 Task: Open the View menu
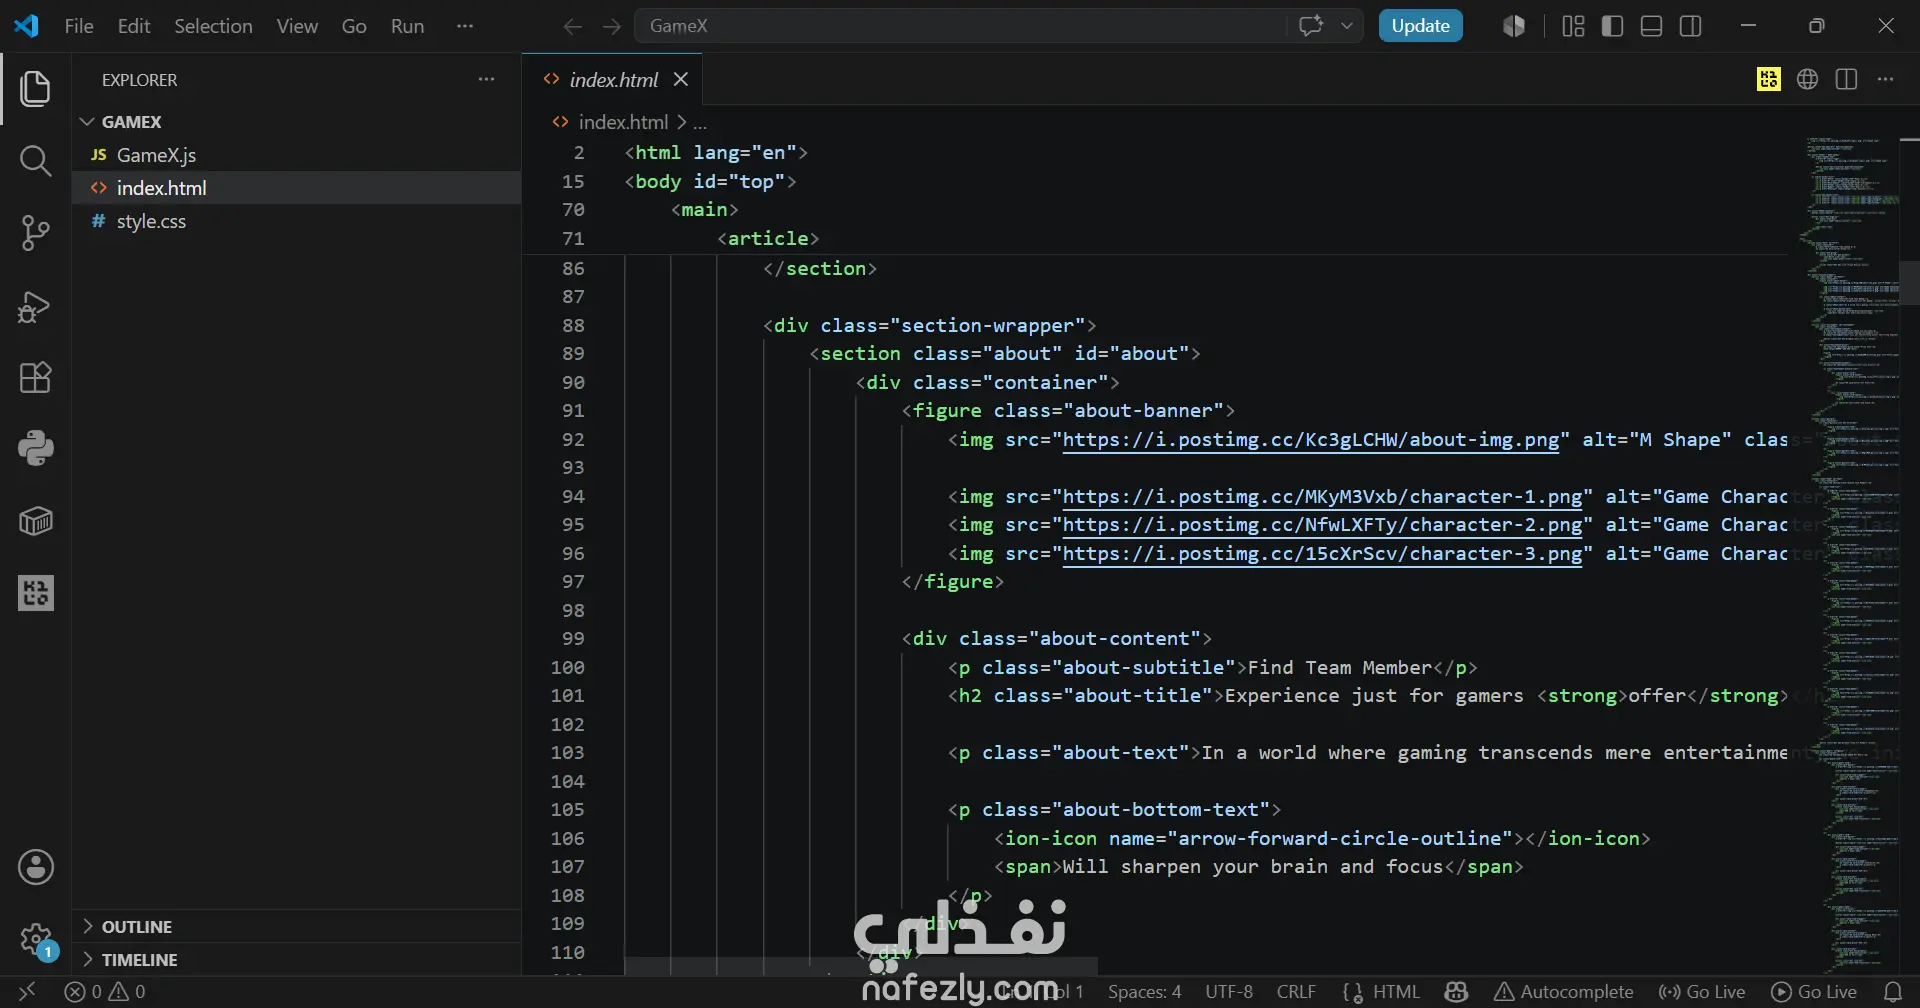point(297,26)
